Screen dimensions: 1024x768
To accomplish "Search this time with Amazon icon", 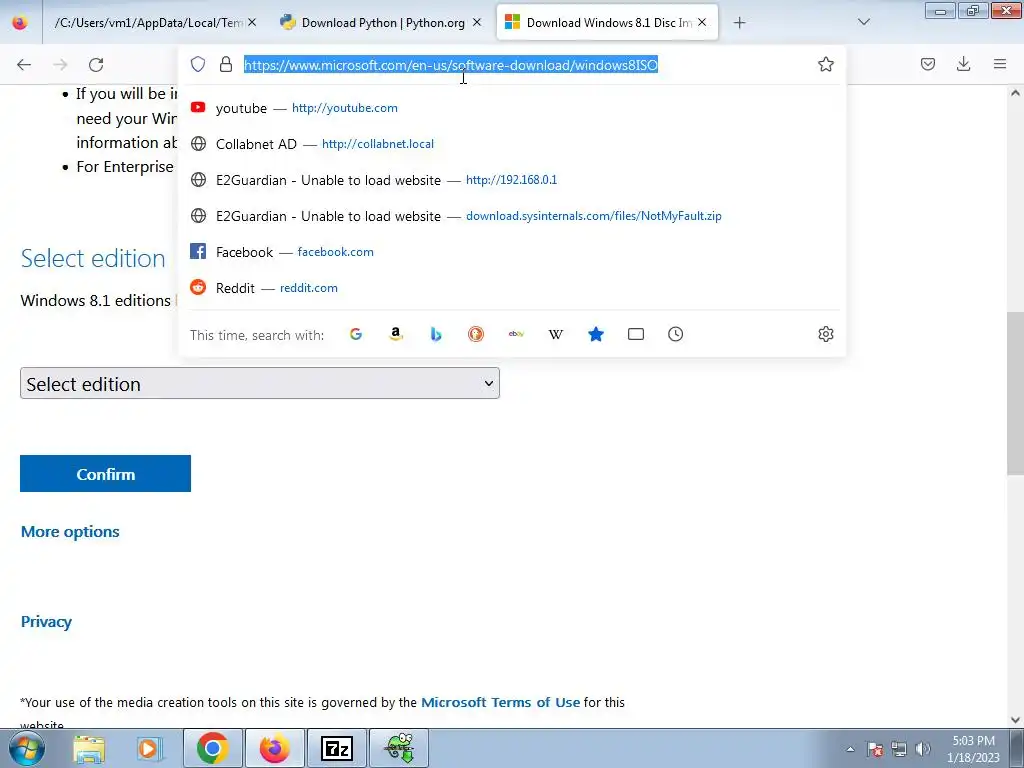I will coord(396,334).
